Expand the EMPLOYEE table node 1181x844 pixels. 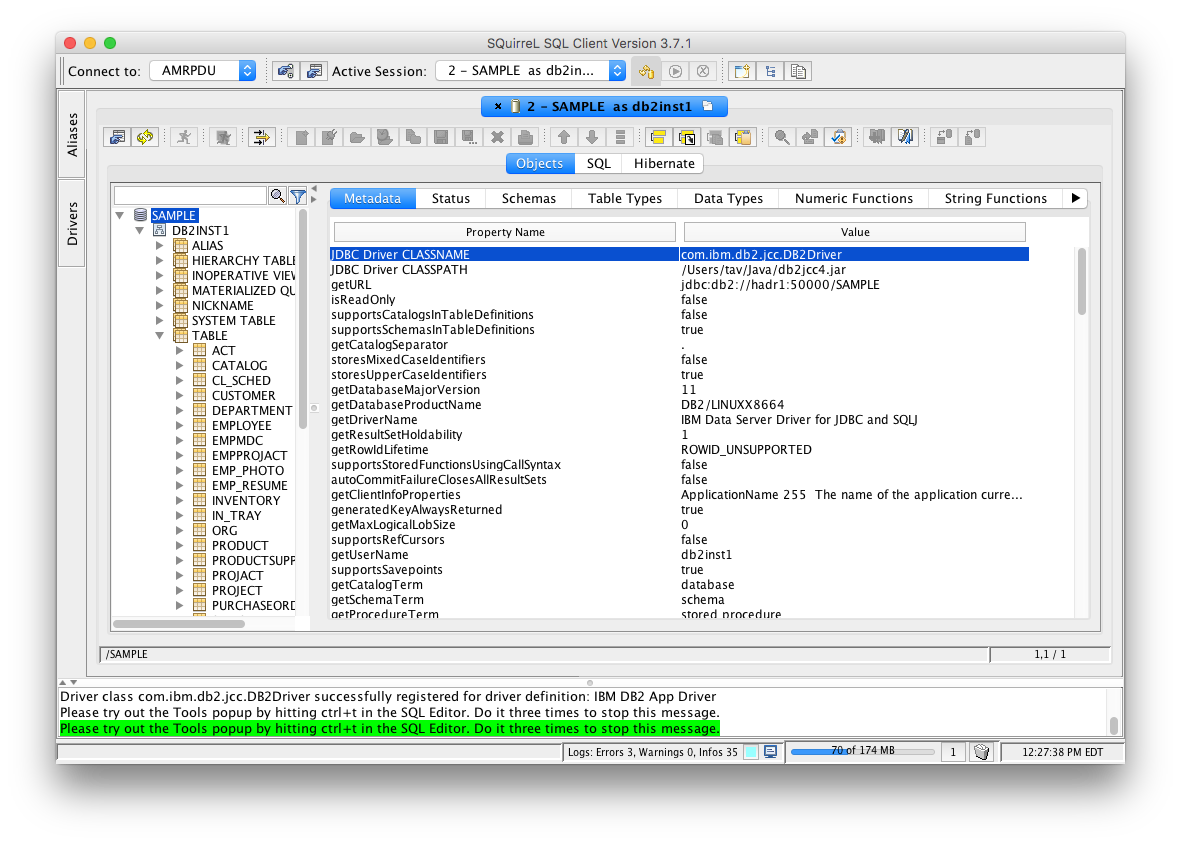pos(180,425)
